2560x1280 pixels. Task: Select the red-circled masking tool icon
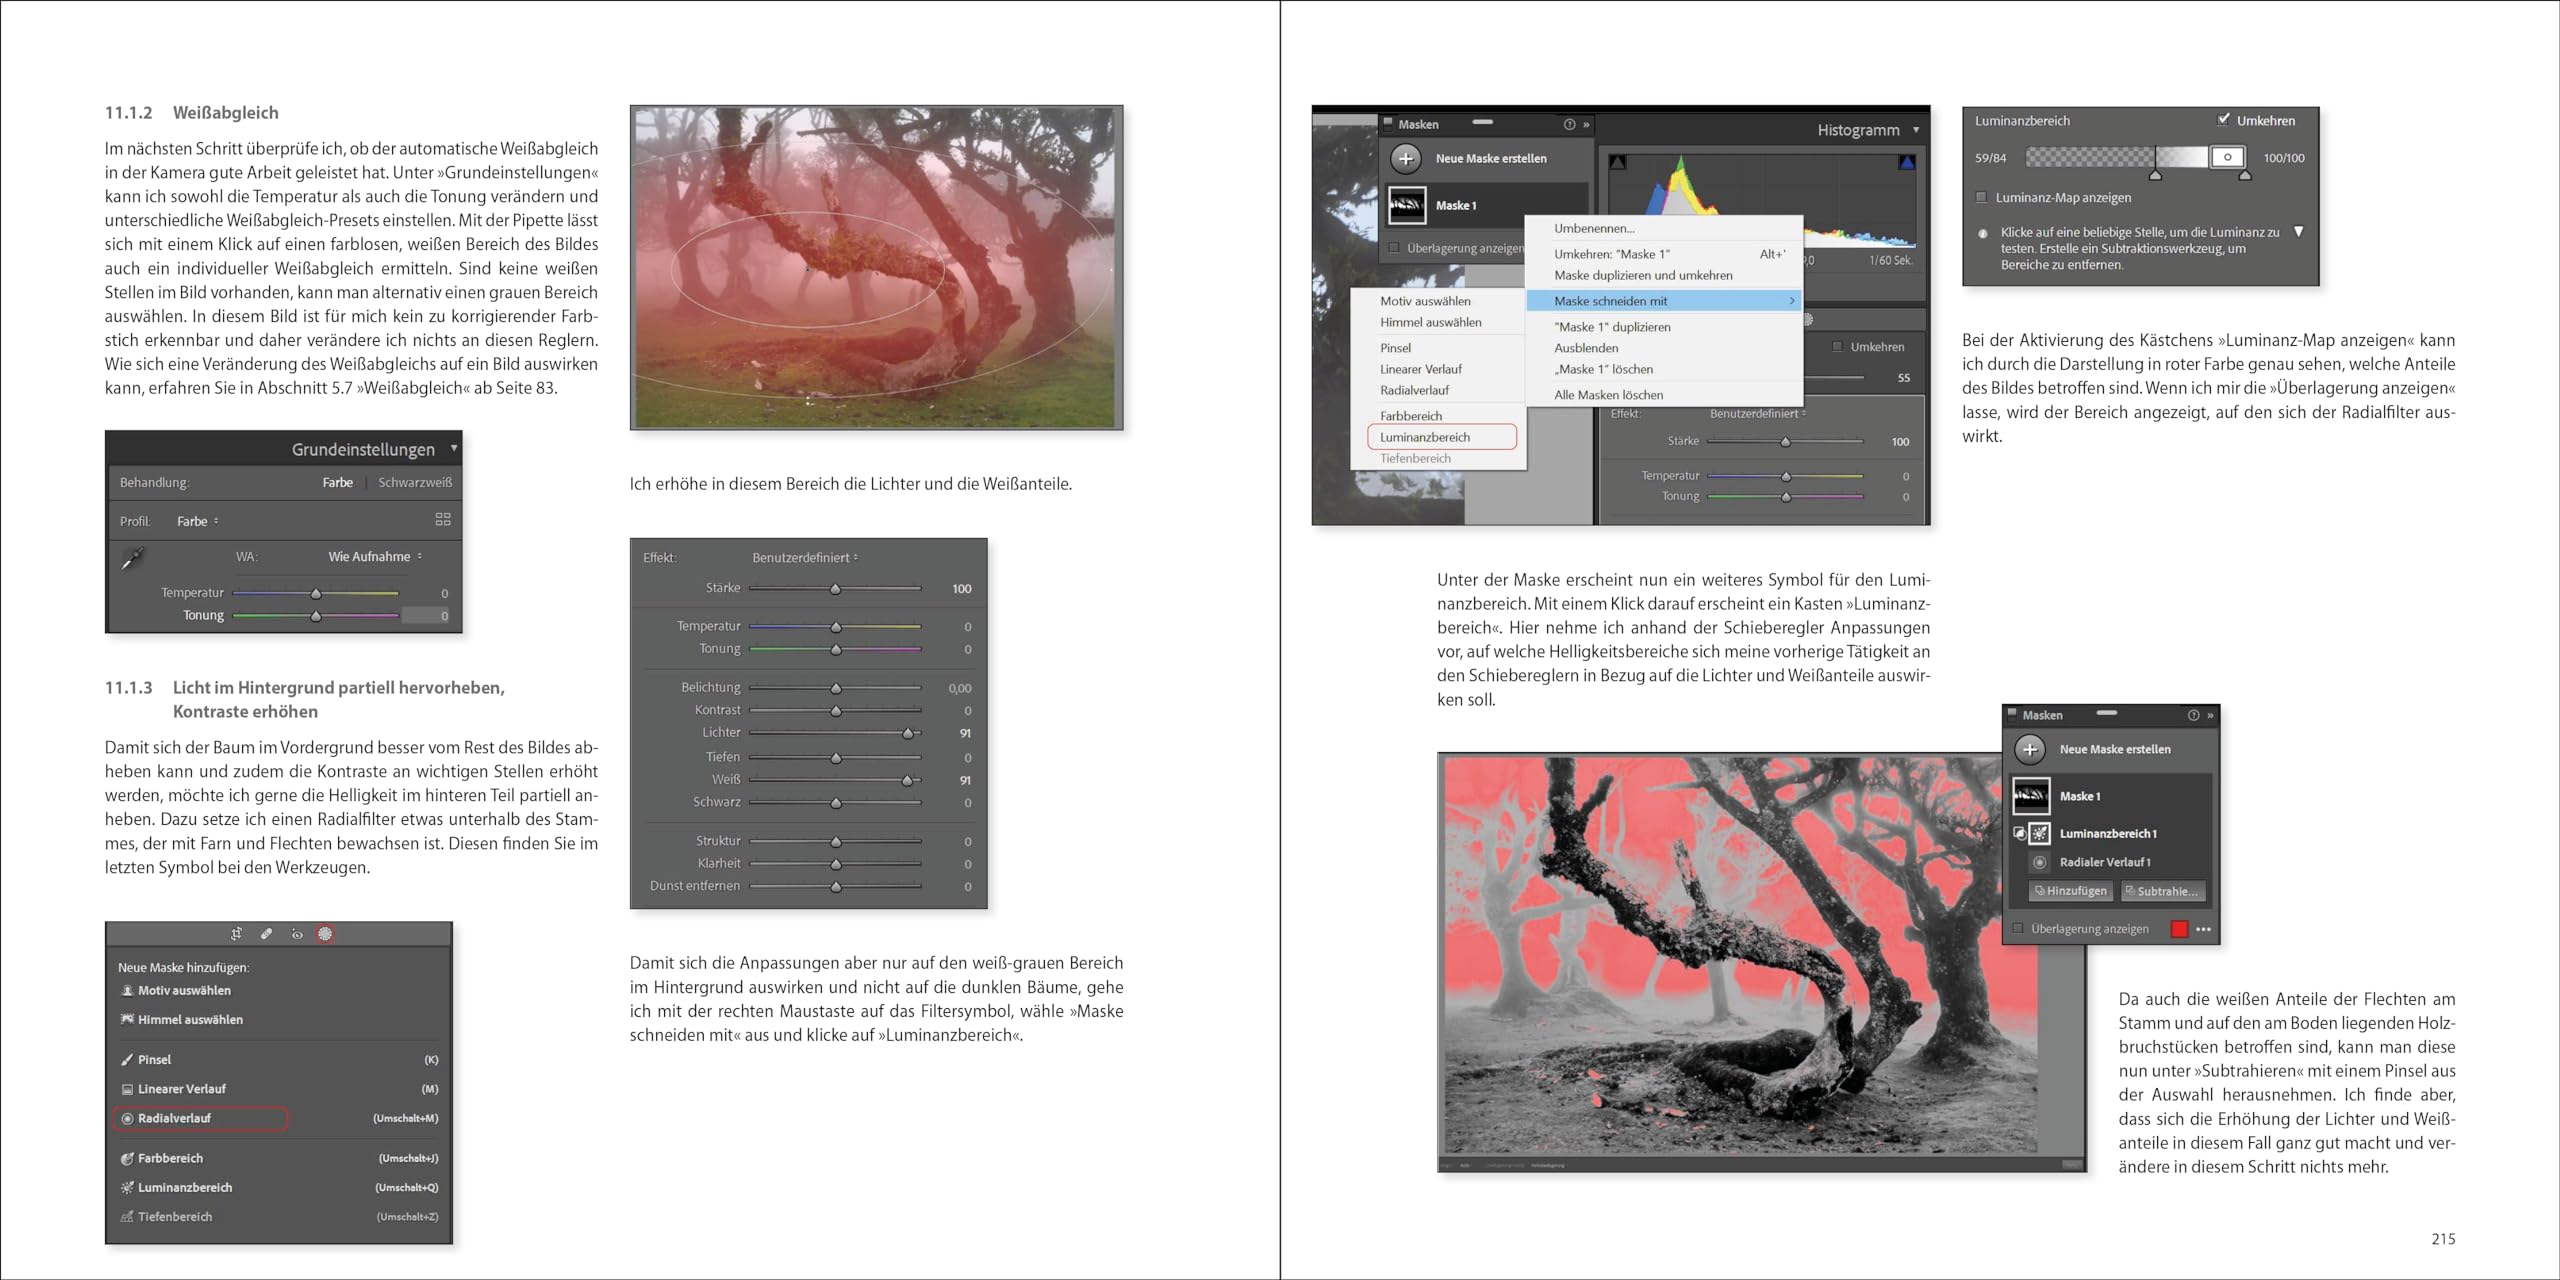point(325,933)
